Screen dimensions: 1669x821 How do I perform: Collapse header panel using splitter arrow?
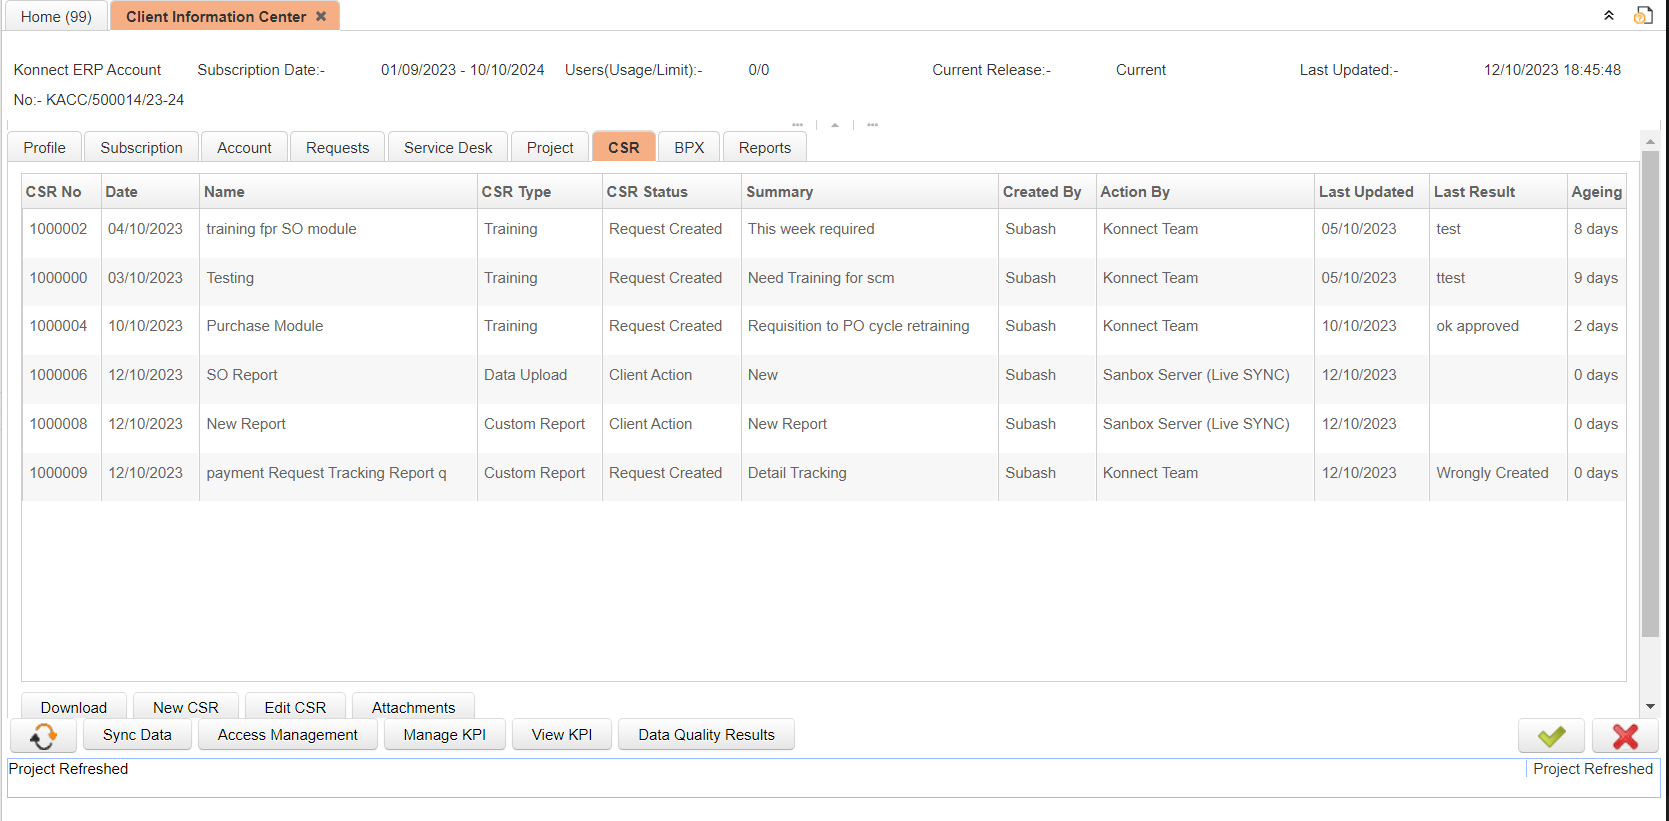coord(835,125)
